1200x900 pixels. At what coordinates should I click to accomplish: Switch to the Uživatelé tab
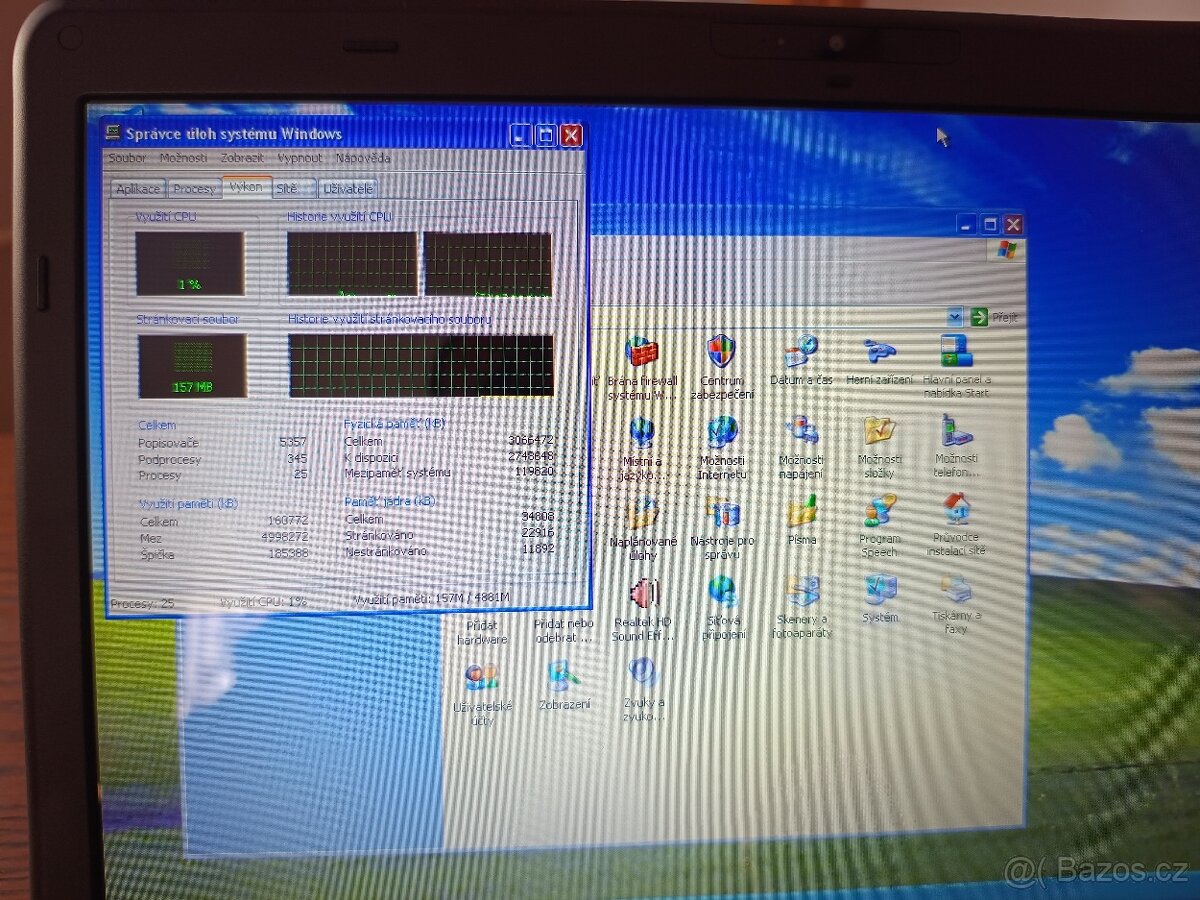coord(348,189)
